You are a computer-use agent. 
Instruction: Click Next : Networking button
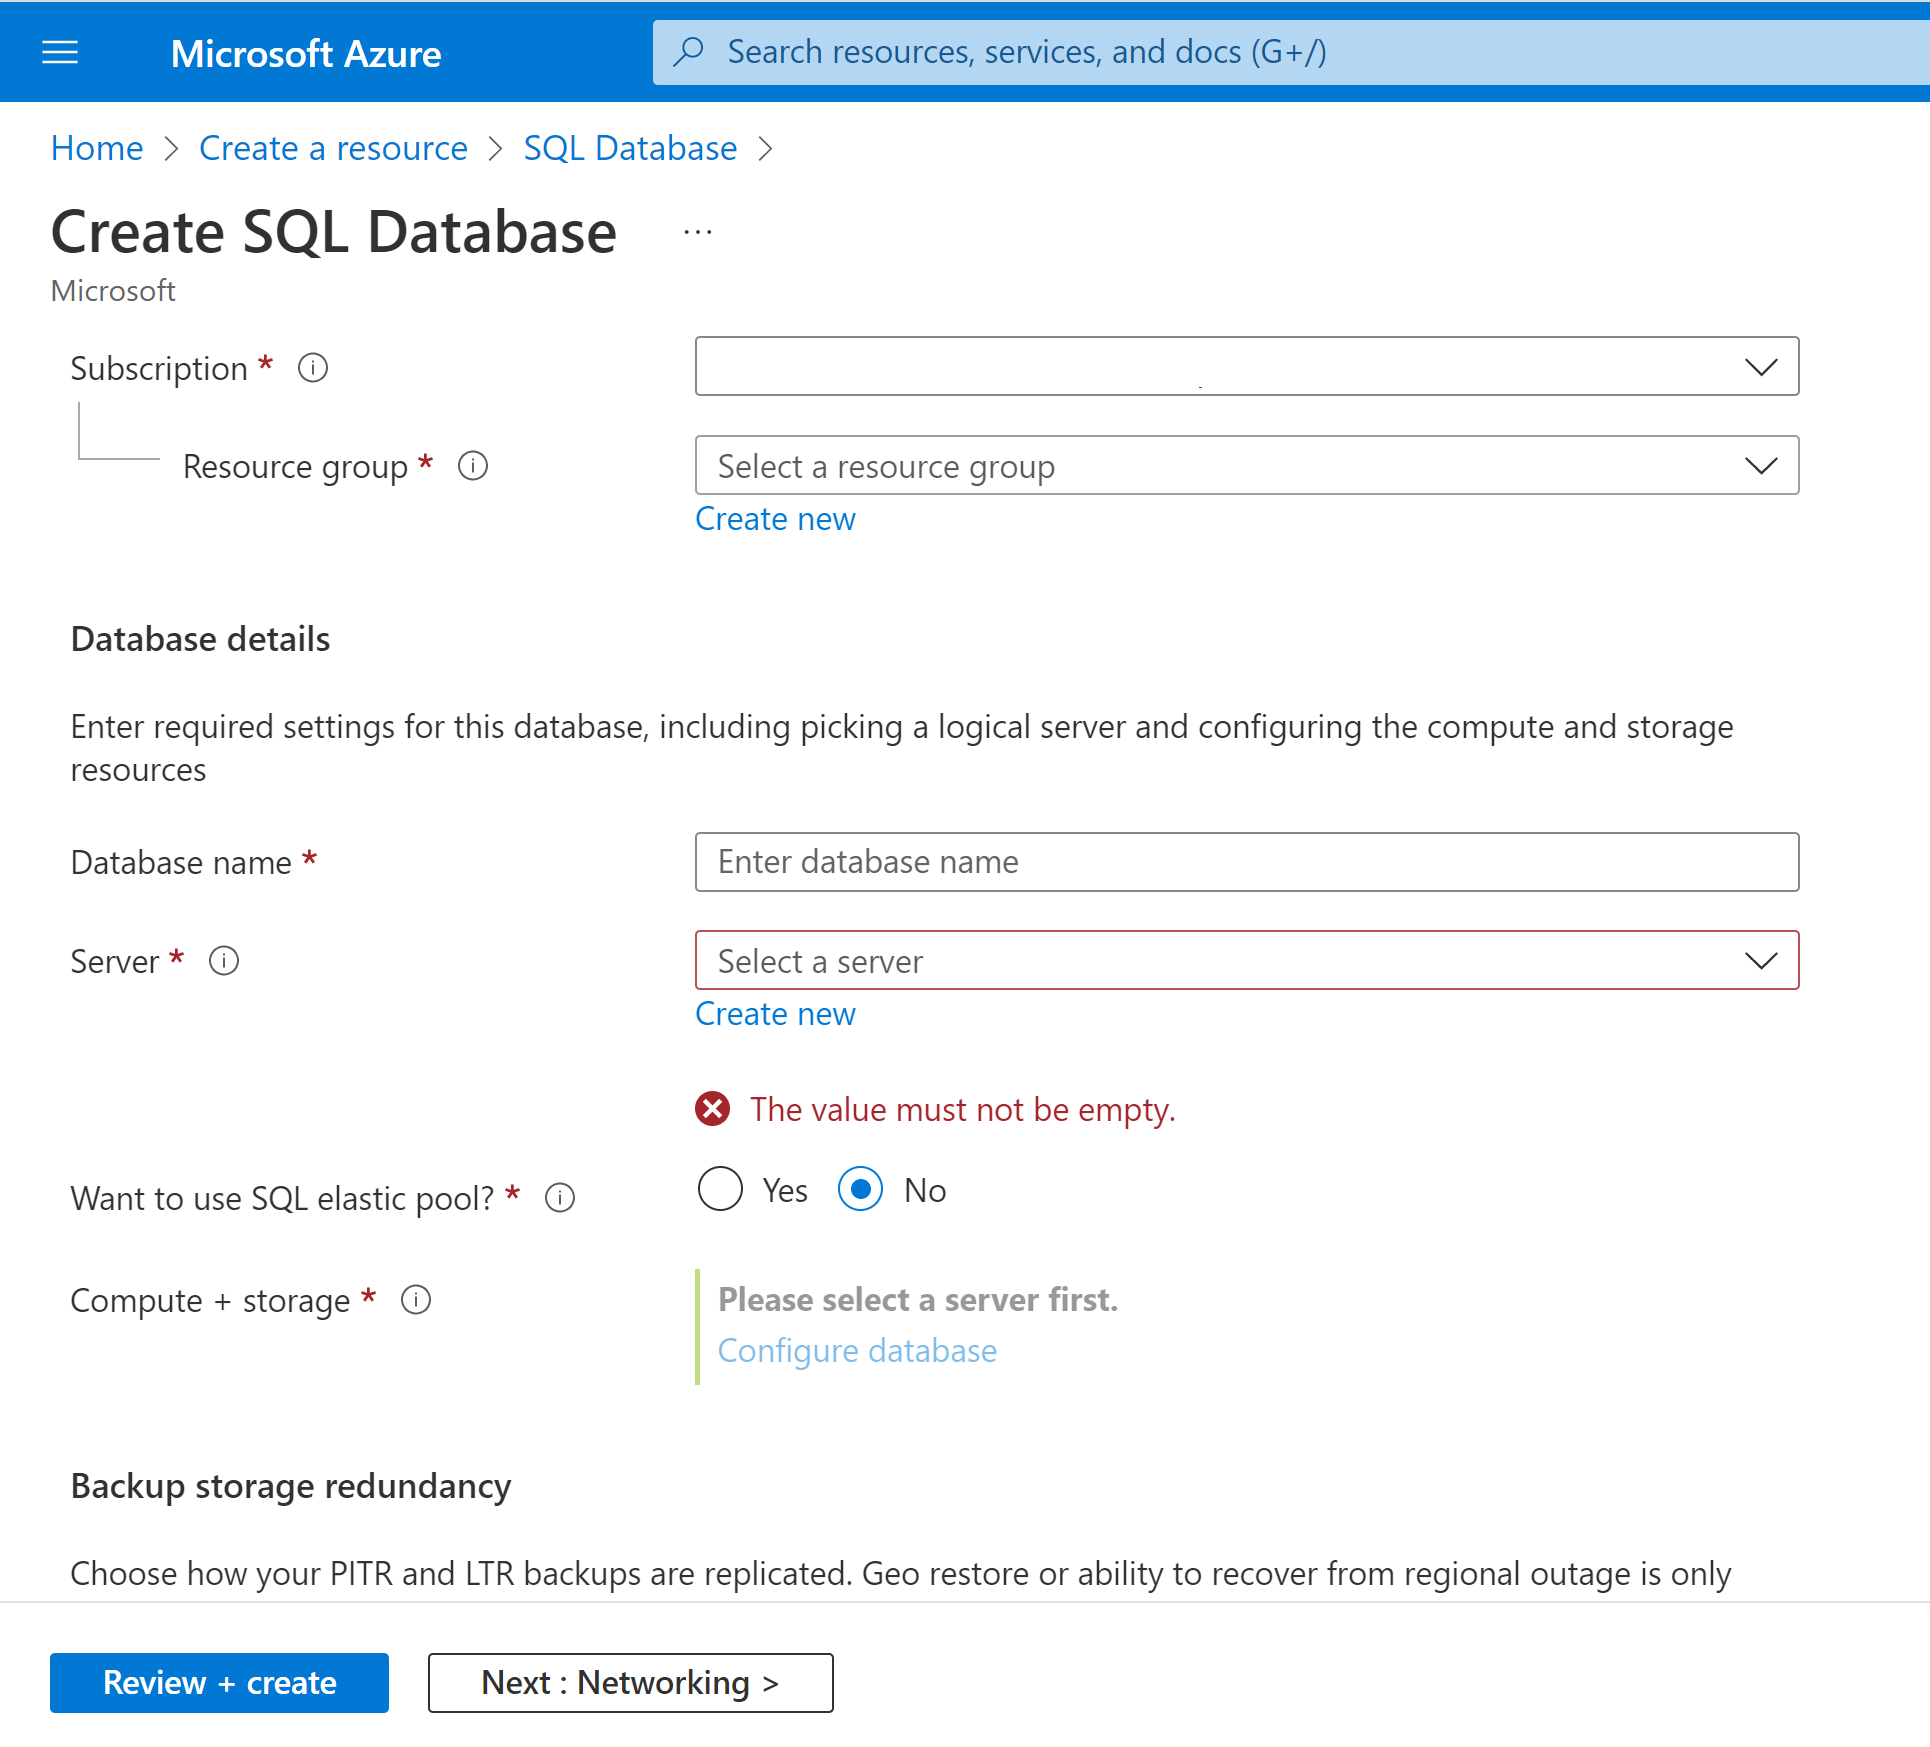[x=630, y=1682]
